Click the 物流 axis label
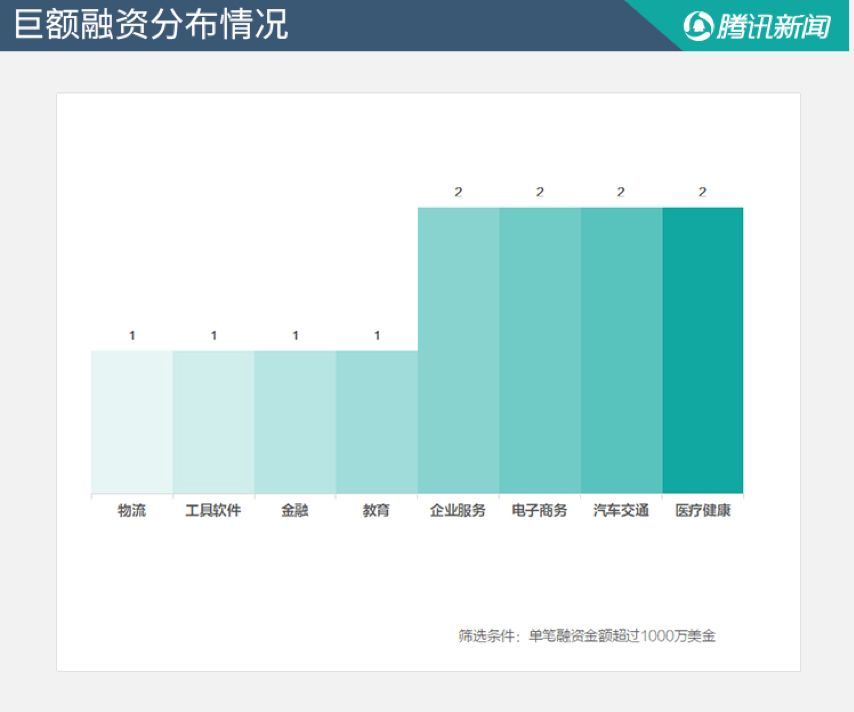 [x=132, y=510]
